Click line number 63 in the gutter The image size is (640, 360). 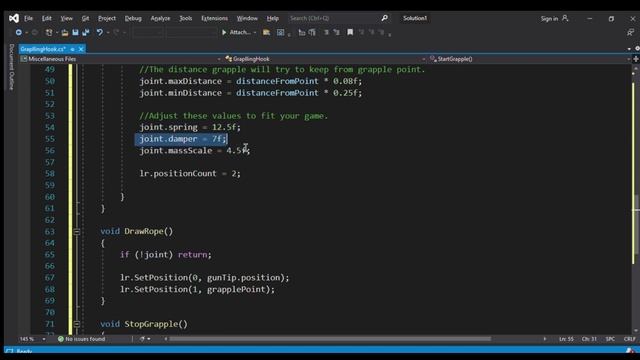click(49, 232)
